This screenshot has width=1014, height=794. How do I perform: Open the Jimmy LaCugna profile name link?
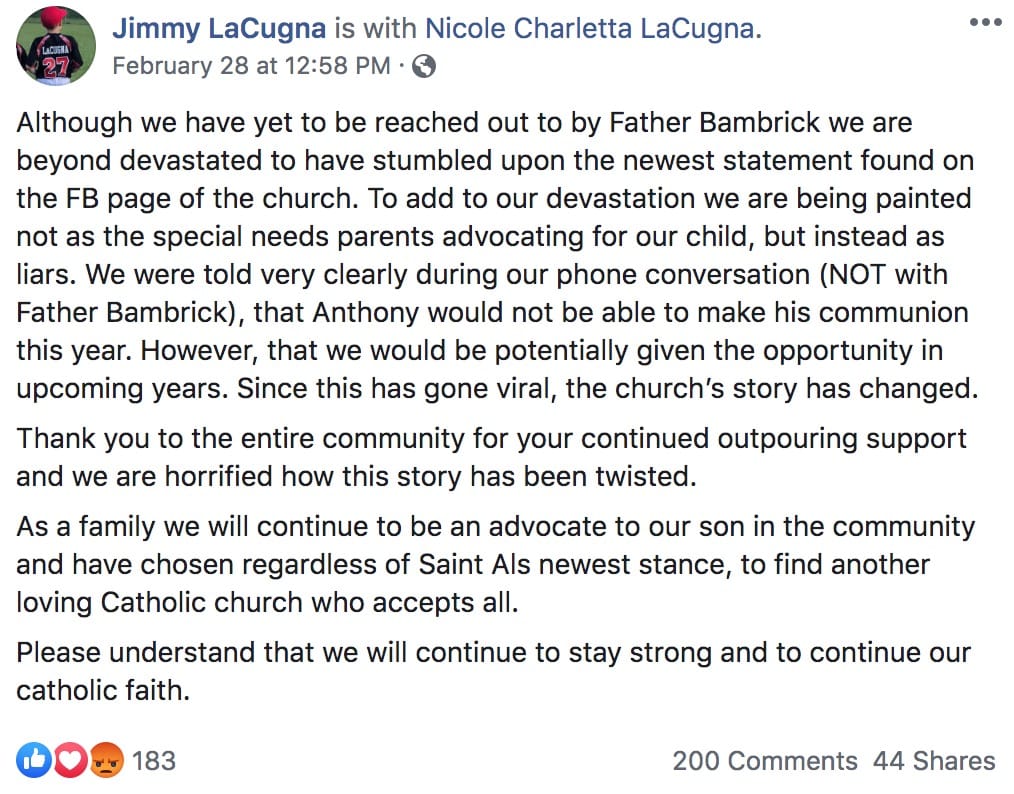coord(219,28)
